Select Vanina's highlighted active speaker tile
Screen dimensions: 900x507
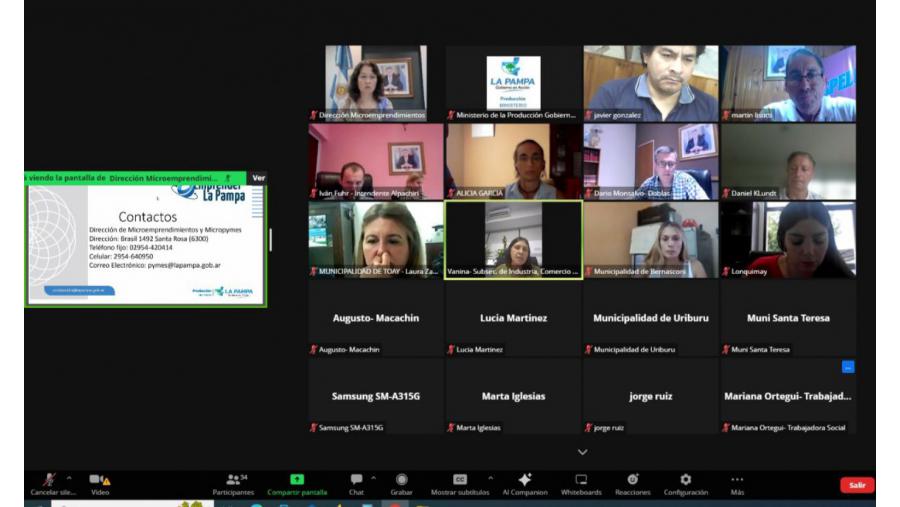(513, 239)
